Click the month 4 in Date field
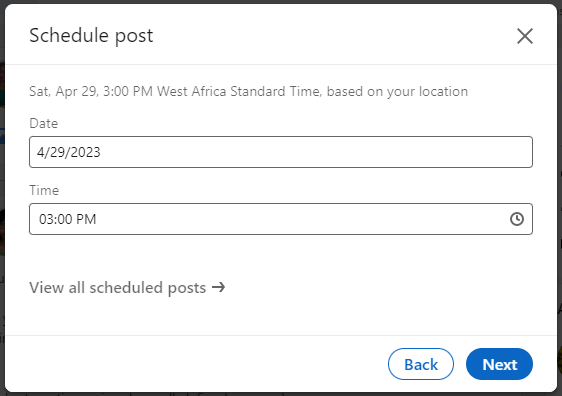 41,152
